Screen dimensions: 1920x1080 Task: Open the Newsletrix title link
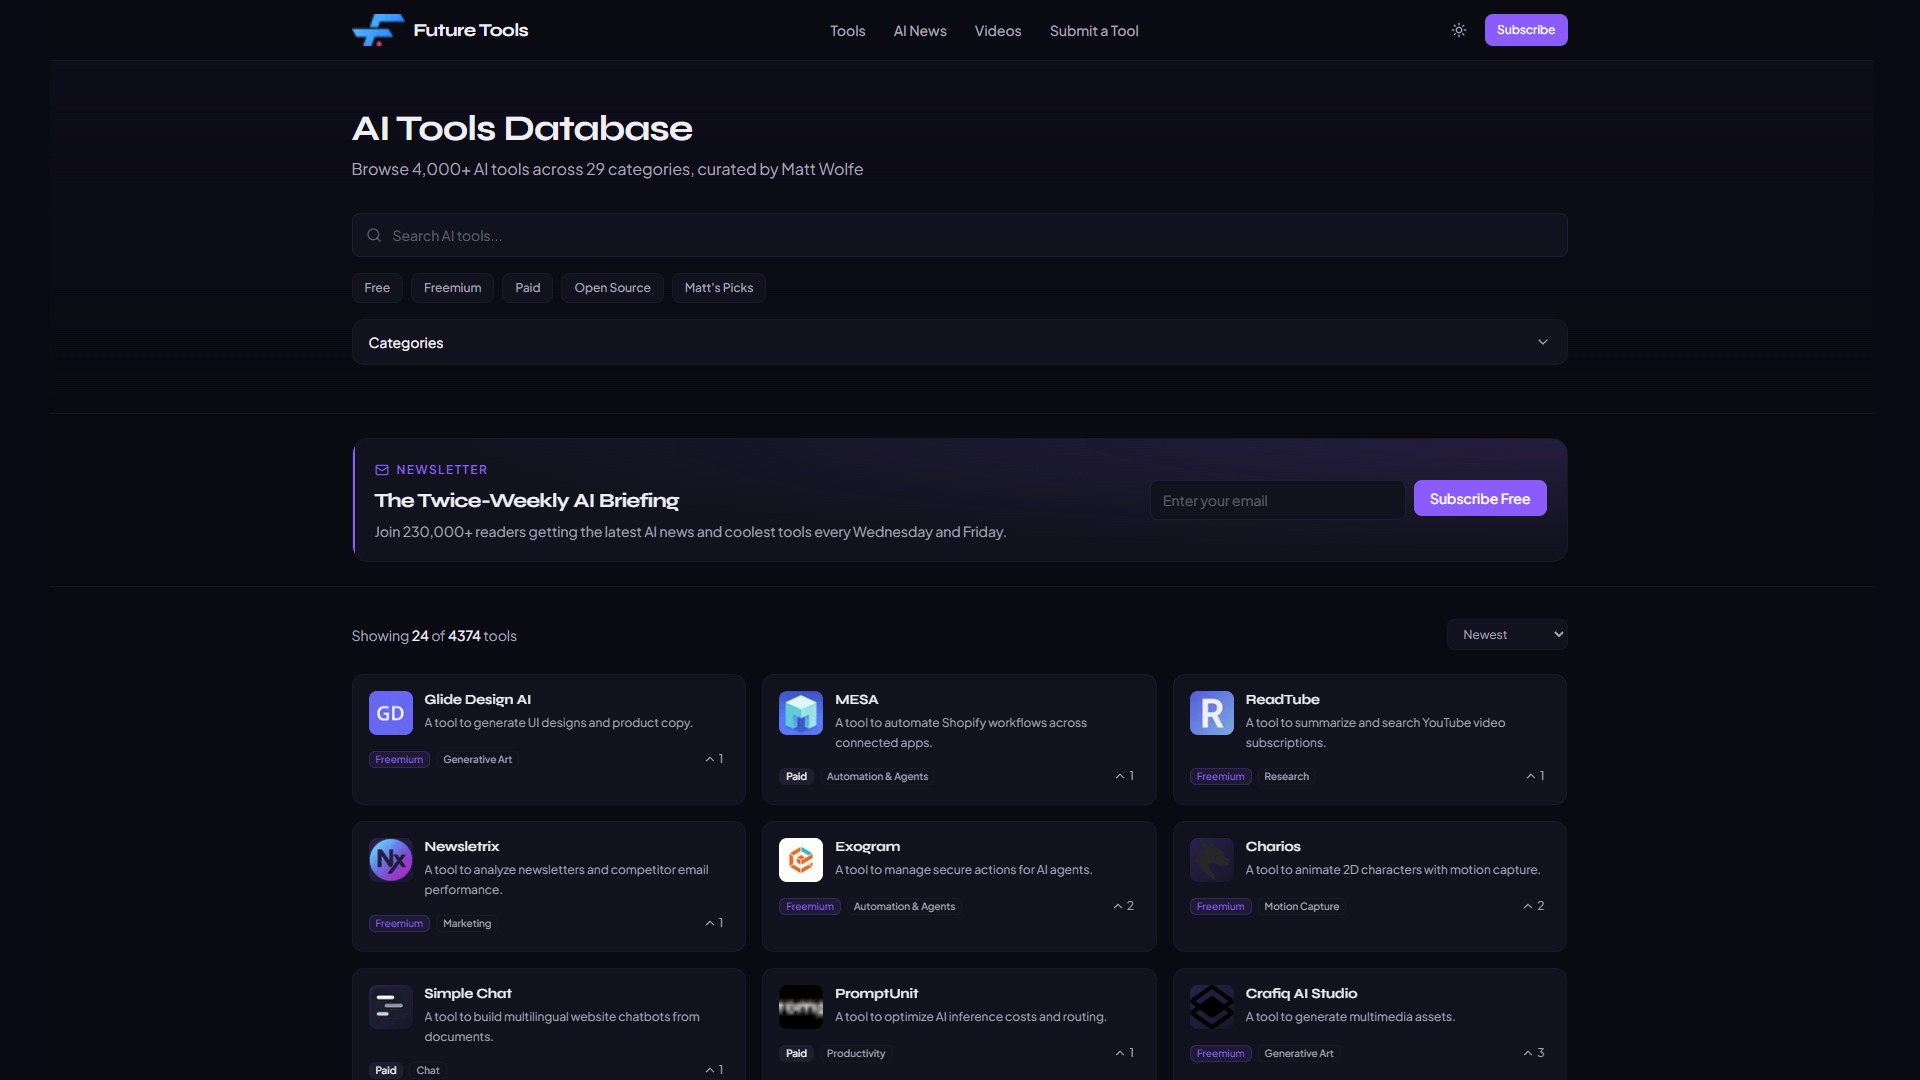pos(461,846)
